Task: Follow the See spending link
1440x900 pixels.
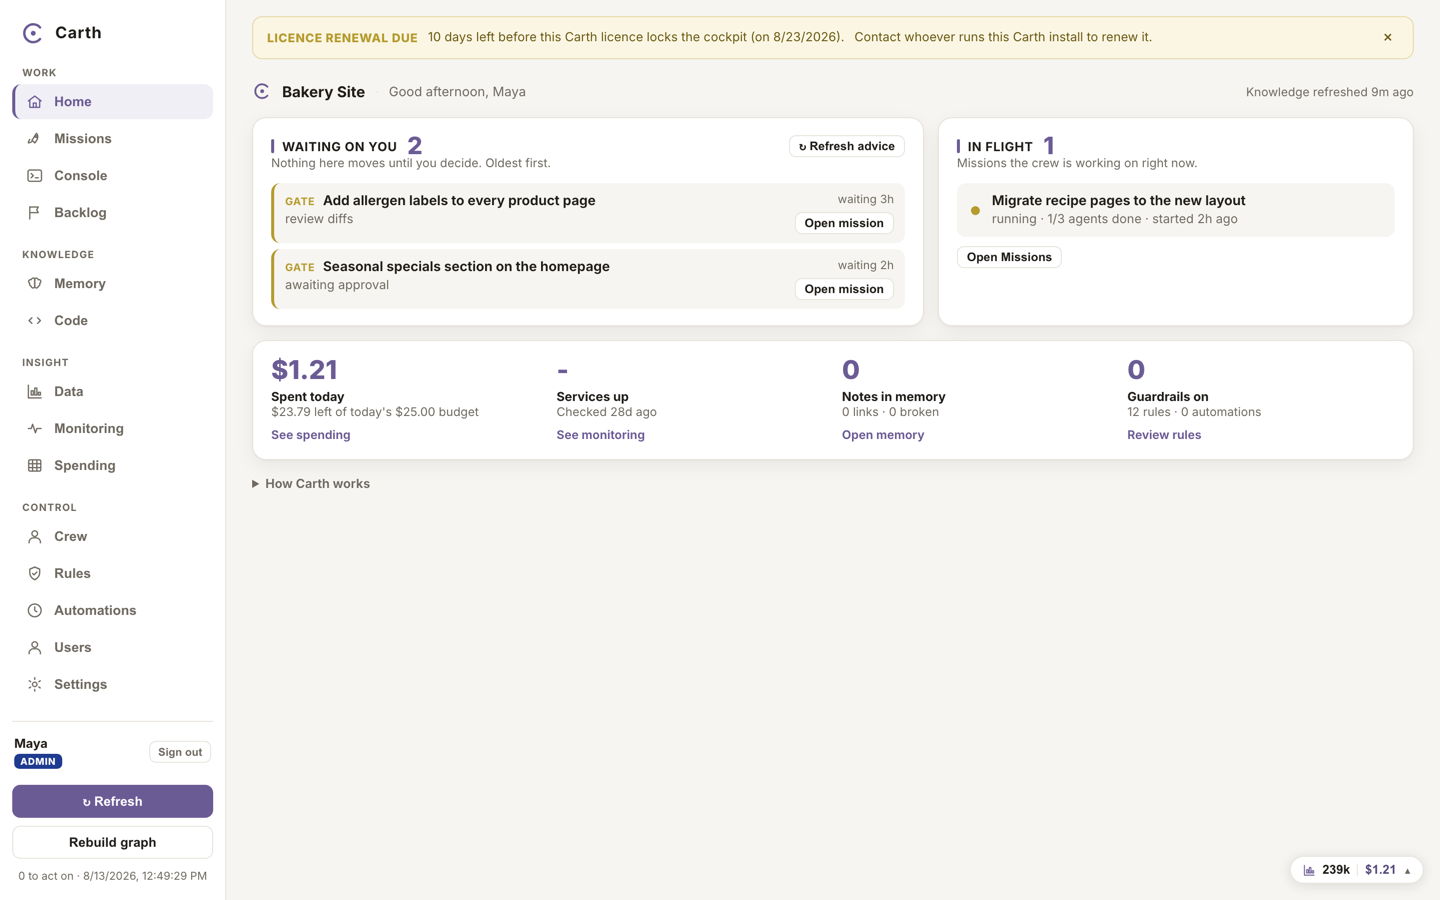Action: (311, 435)
